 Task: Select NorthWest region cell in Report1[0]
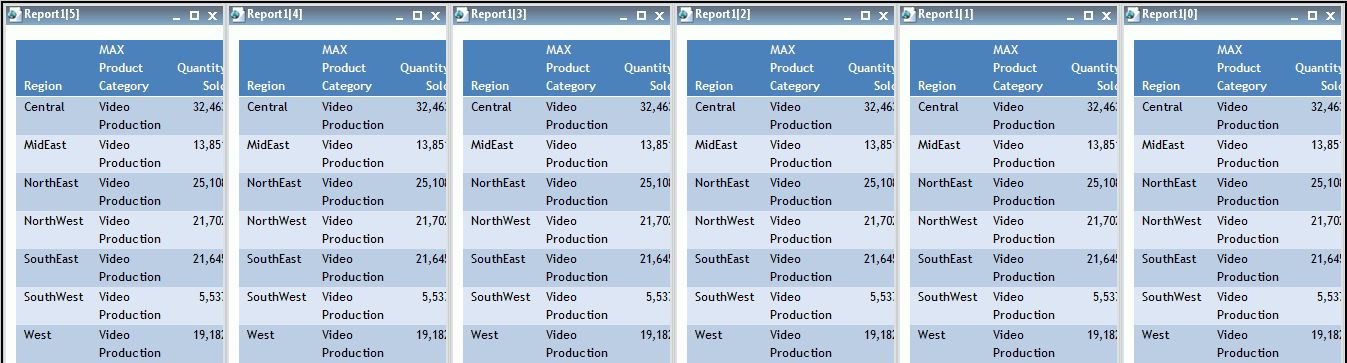click(x=1172, y=221)
